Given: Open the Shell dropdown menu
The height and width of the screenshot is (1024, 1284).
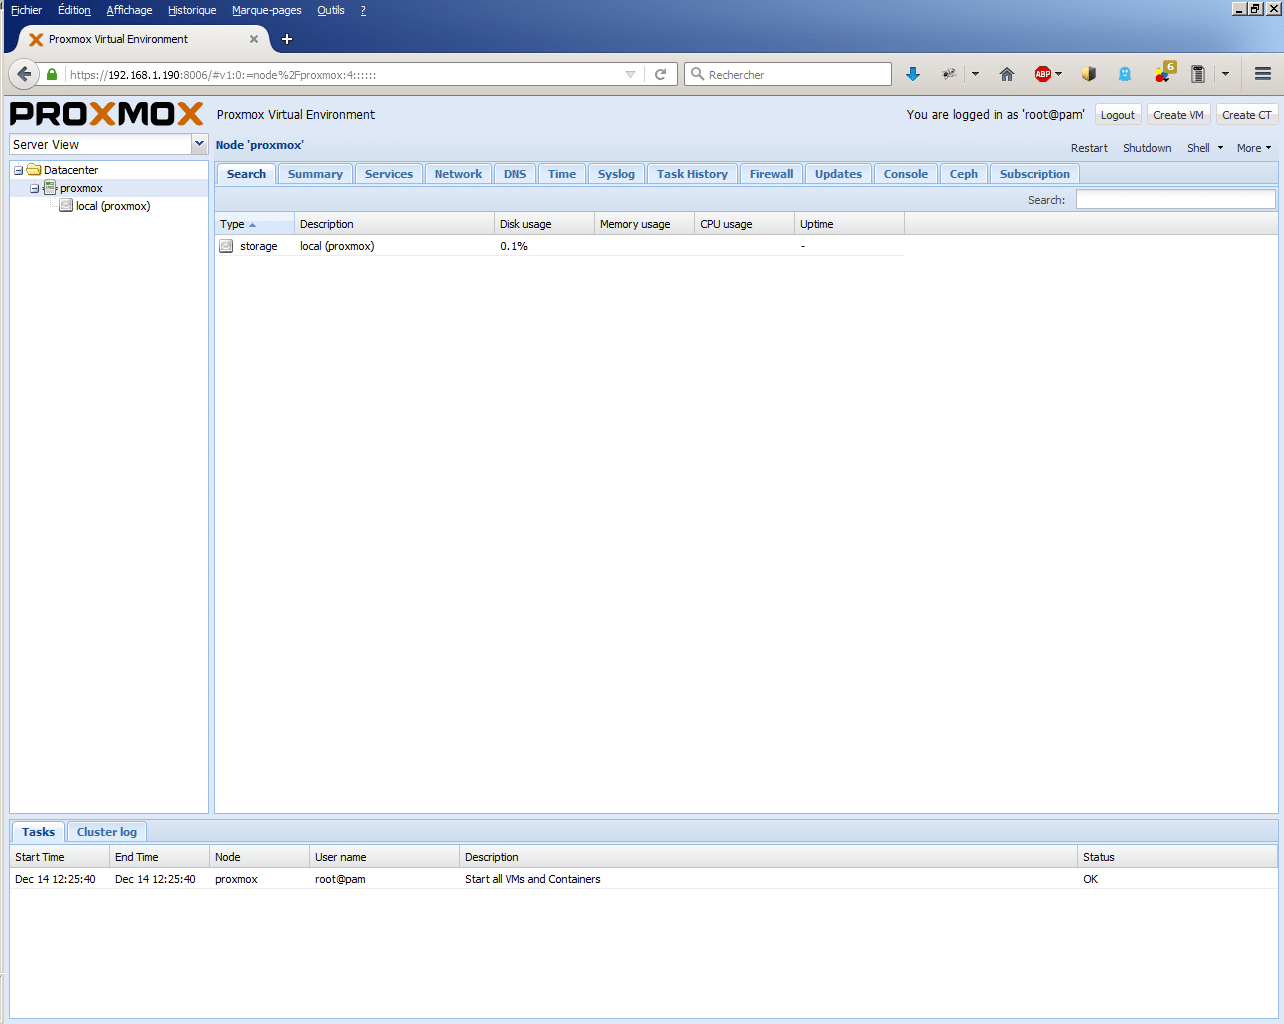Looking at the screenshot, I should (1205, 148).
